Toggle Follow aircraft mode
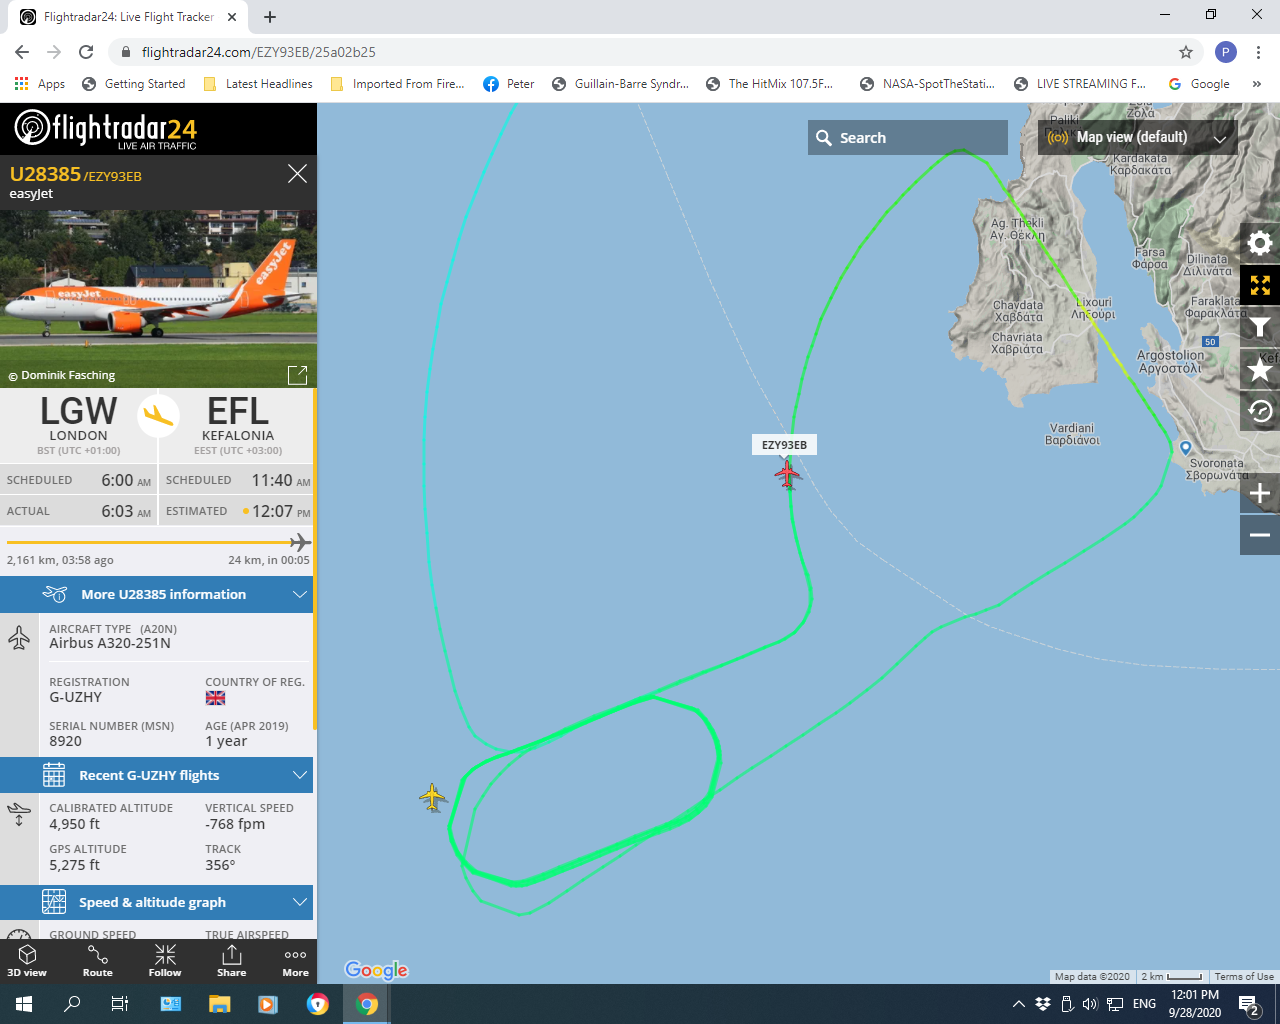Screen dimensions: 1280x1024 coord(165,960)
